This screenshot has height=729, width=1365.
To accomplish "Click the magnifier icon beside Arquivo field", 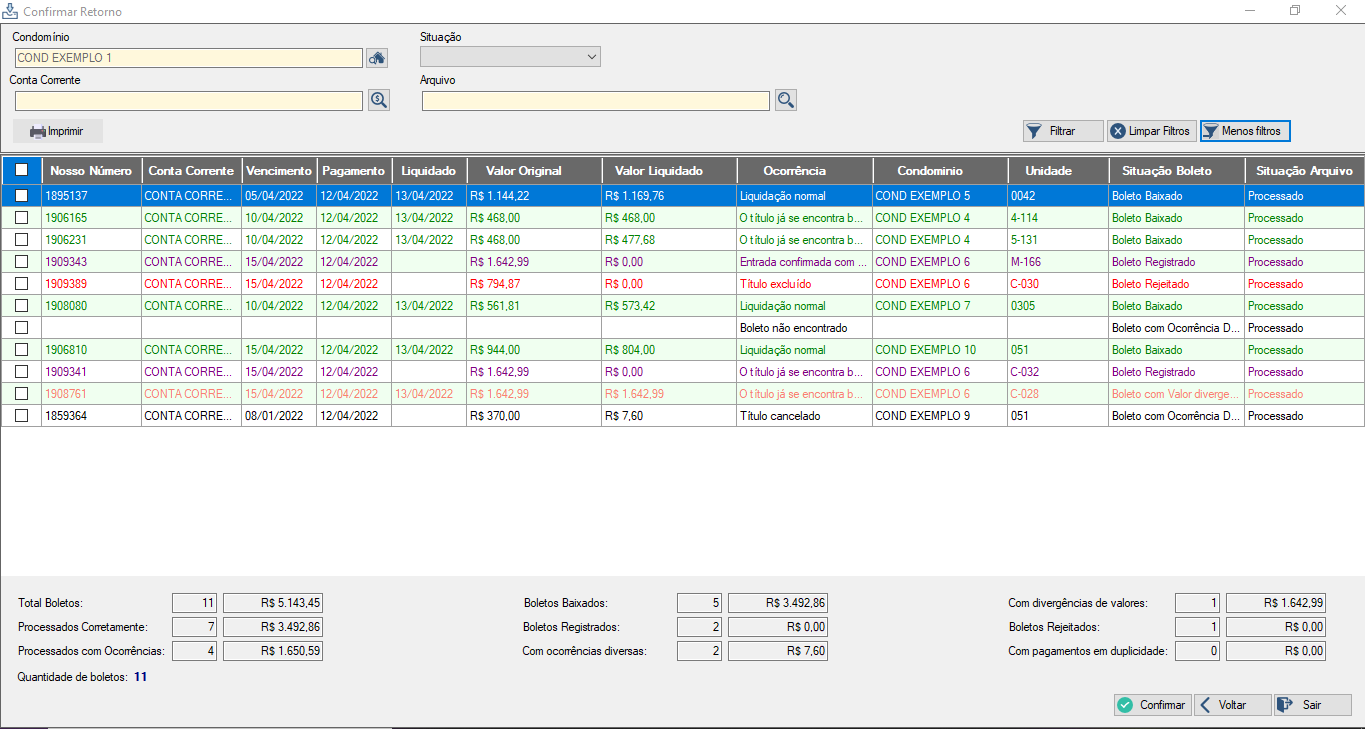I will tap(785, 100).
